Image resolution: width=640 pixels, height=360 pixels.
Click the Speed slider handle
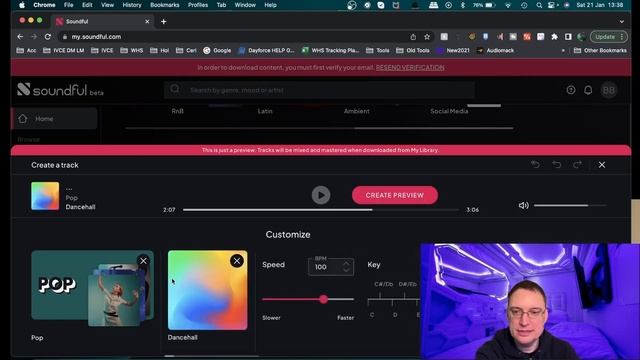[x=324, y=299]
